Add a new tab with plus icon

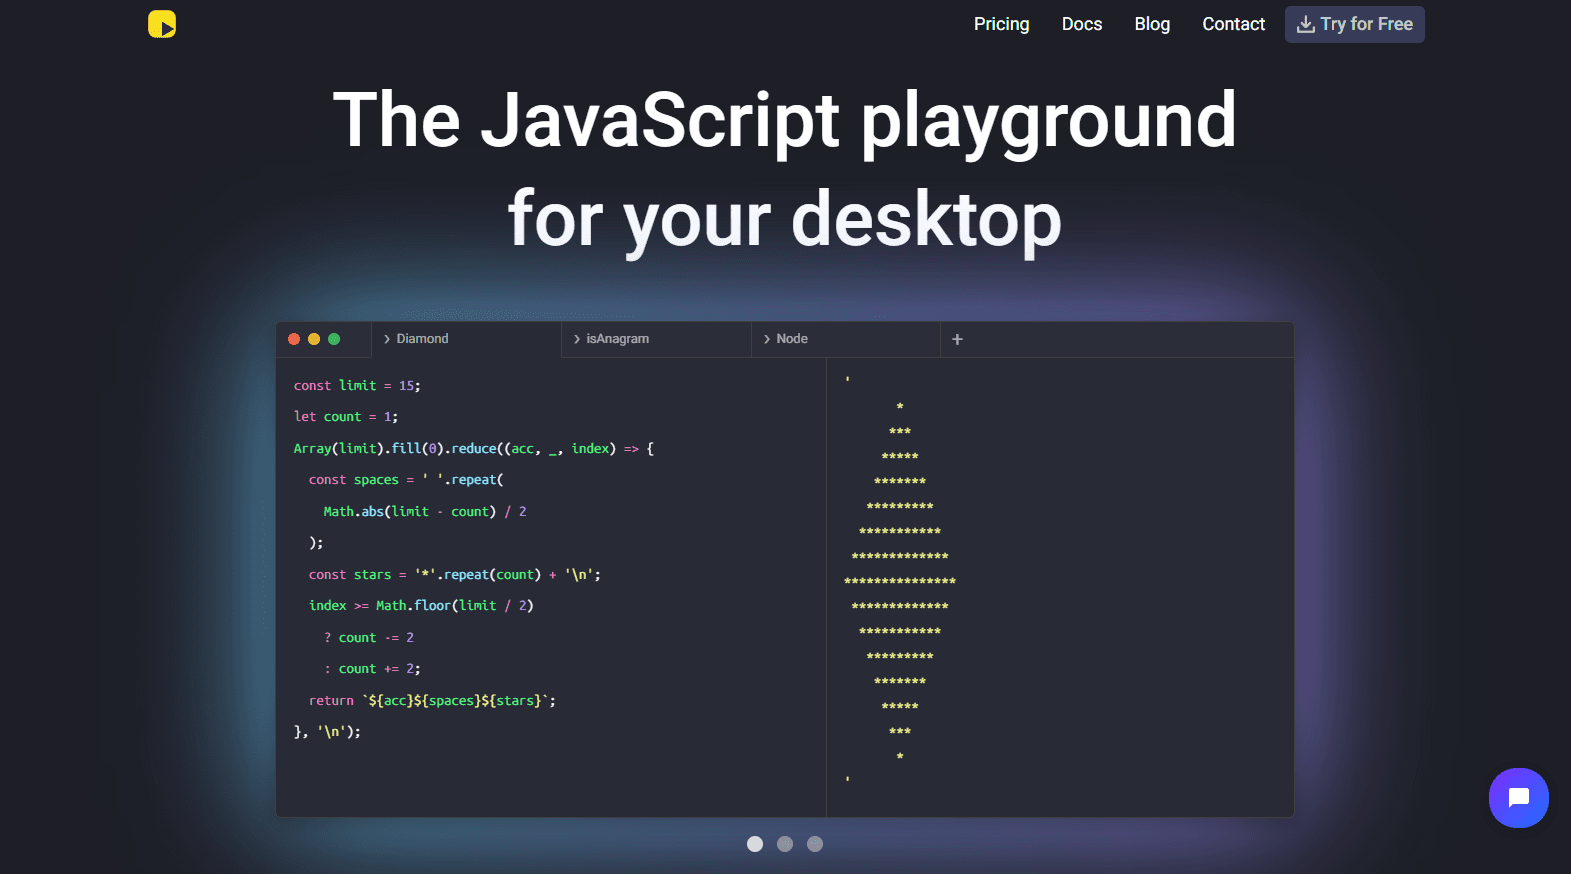957,339
